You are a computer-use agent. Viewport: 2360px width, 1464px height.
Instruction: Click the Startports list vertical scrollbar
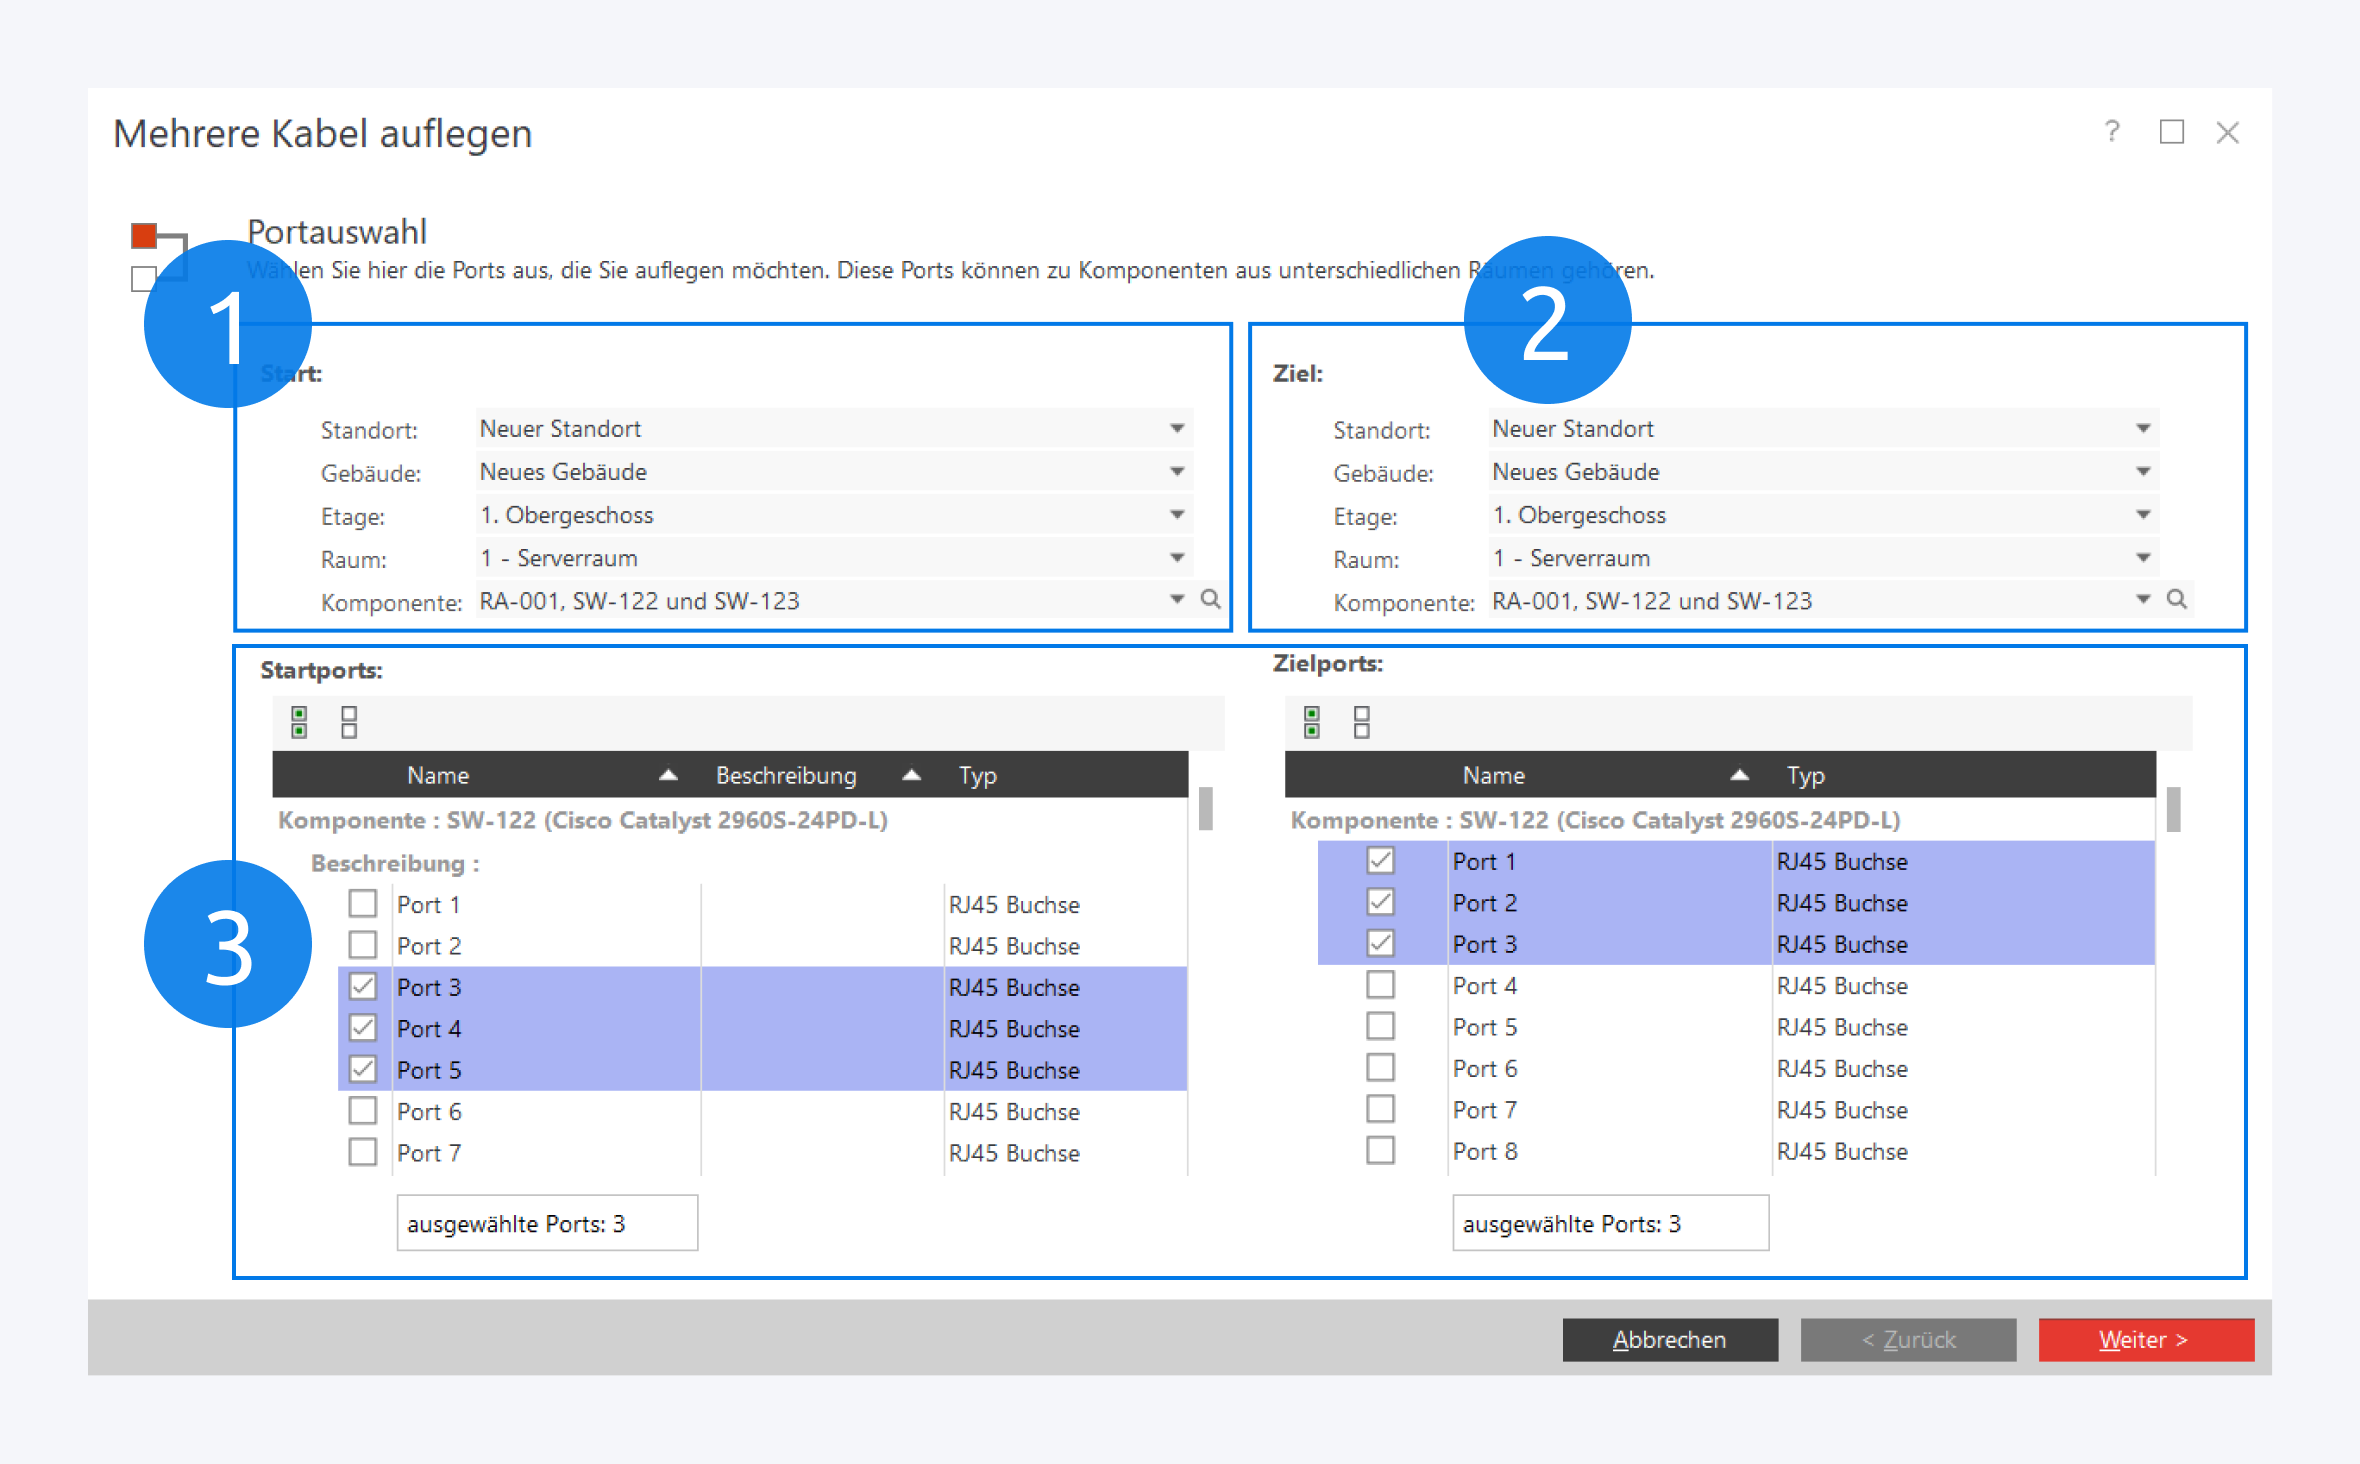tap(1206, 808)
